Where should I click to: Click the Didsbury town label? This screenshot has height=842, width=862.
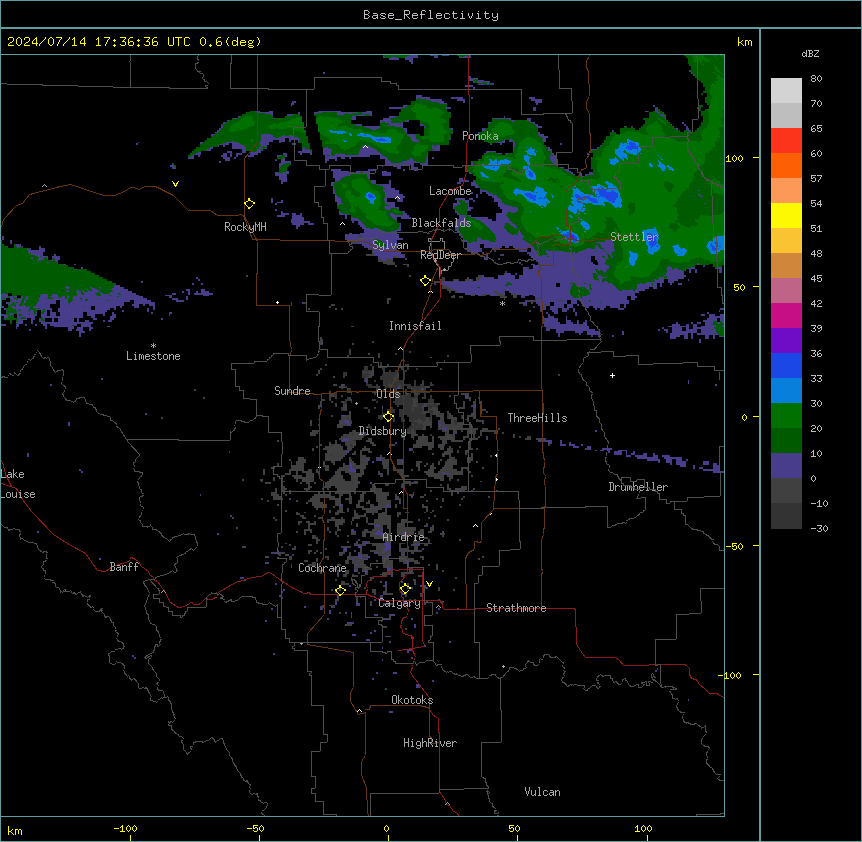click(382, 431)
